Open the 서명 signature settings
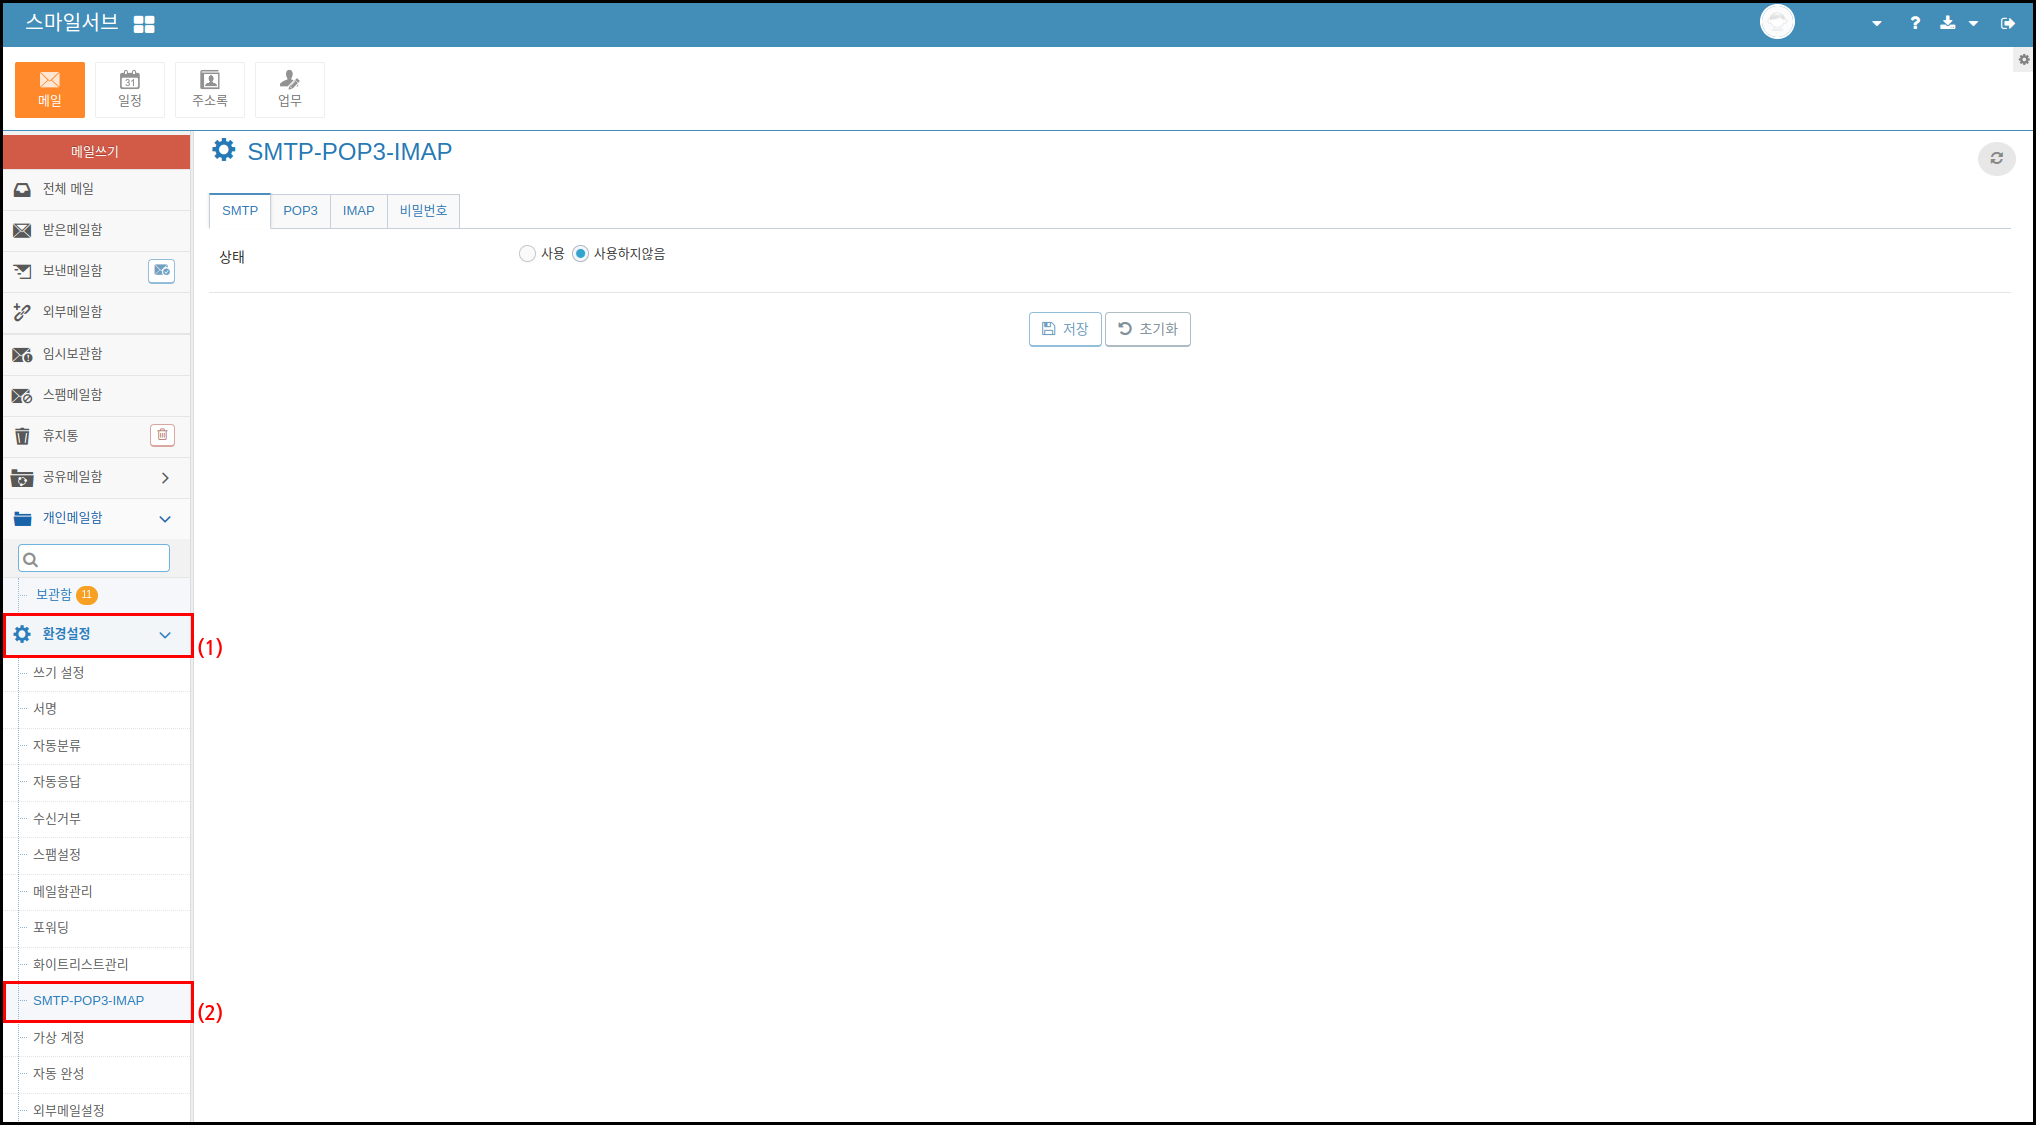The image size is (2036, 1125). click(x=45, y=709)
